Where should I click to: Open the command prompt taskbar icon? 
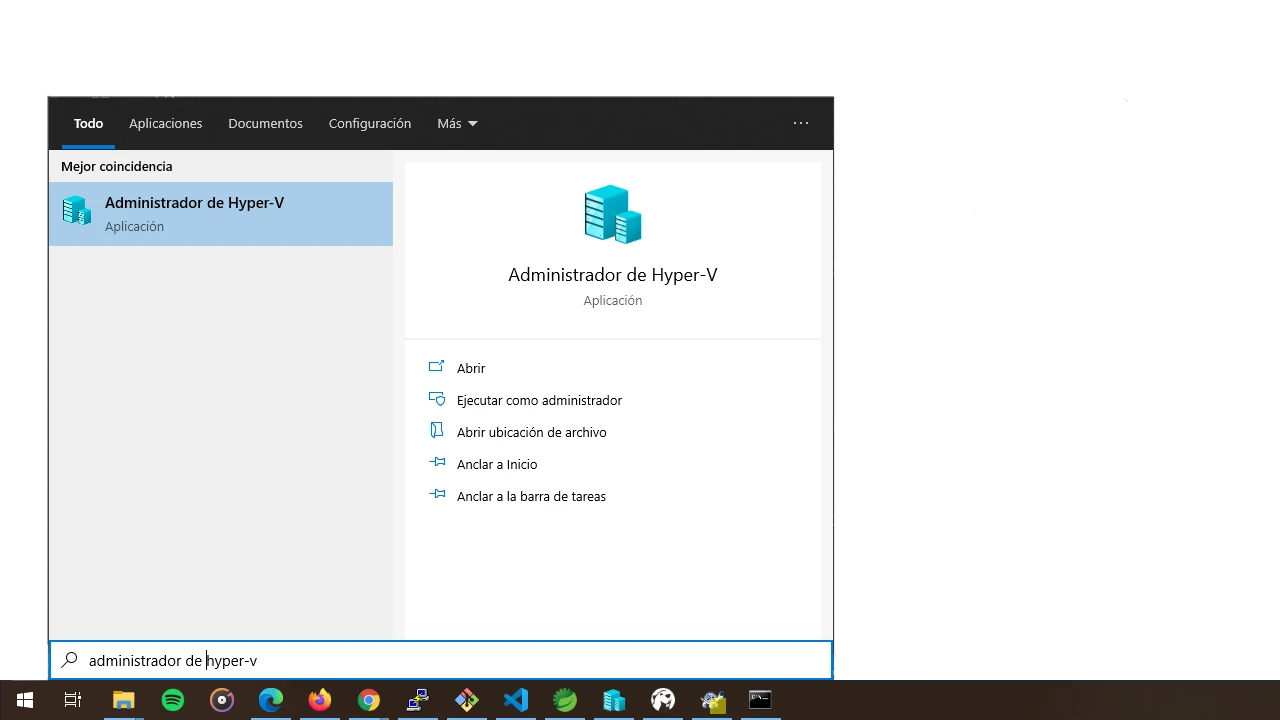(x=761, y=700)
